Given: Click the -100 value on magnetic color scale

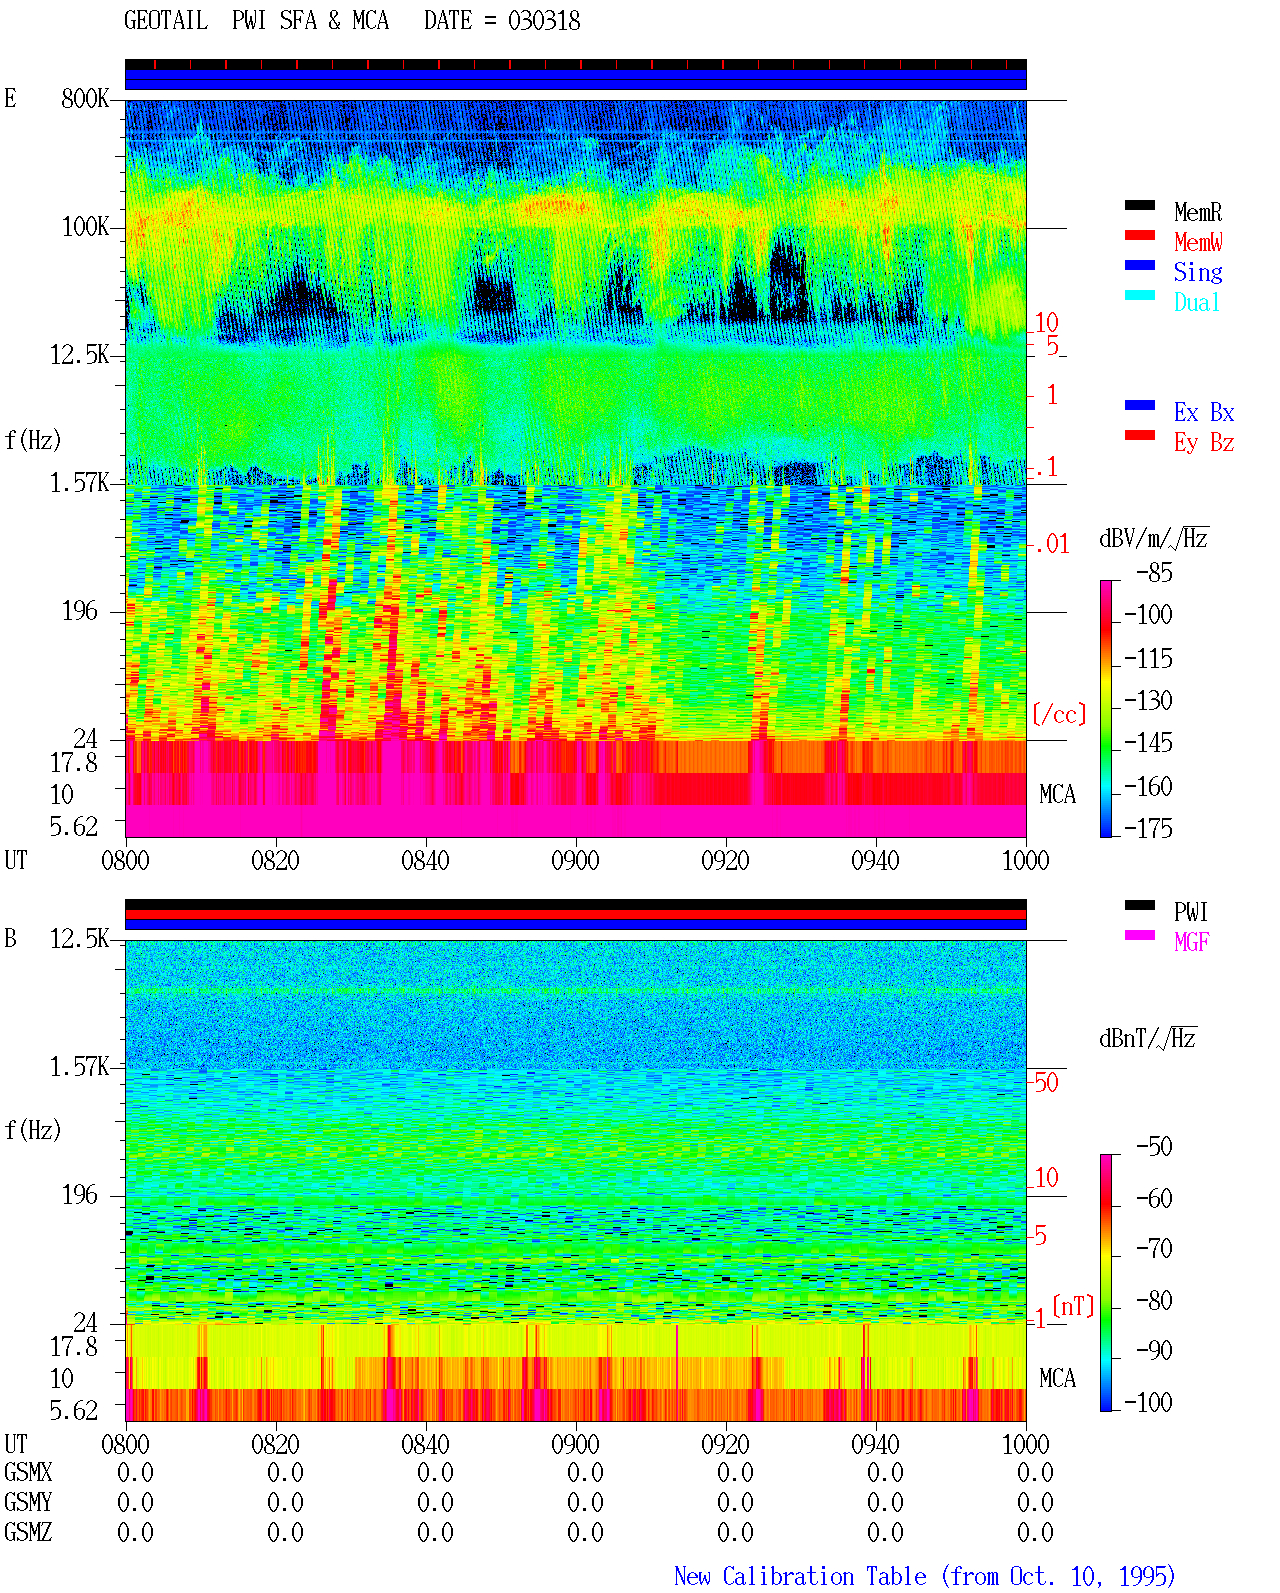Looking at the screenshot, I should 1148,1403.
